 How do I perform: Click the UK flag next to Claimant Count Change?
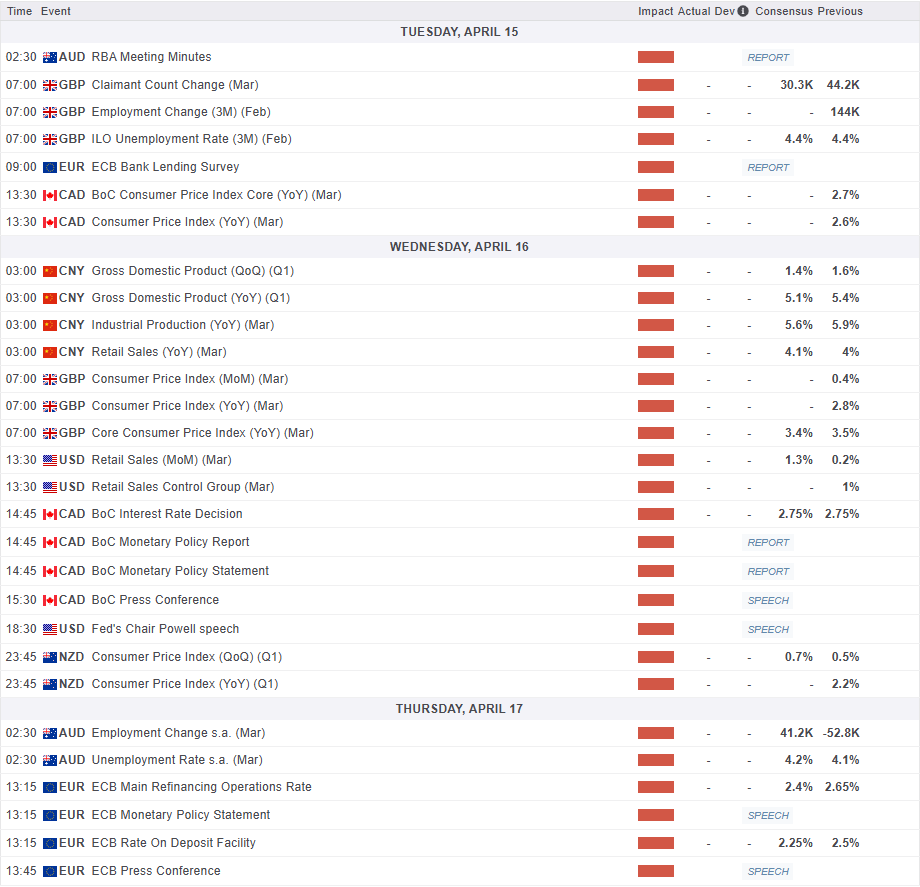coord(50,85)
